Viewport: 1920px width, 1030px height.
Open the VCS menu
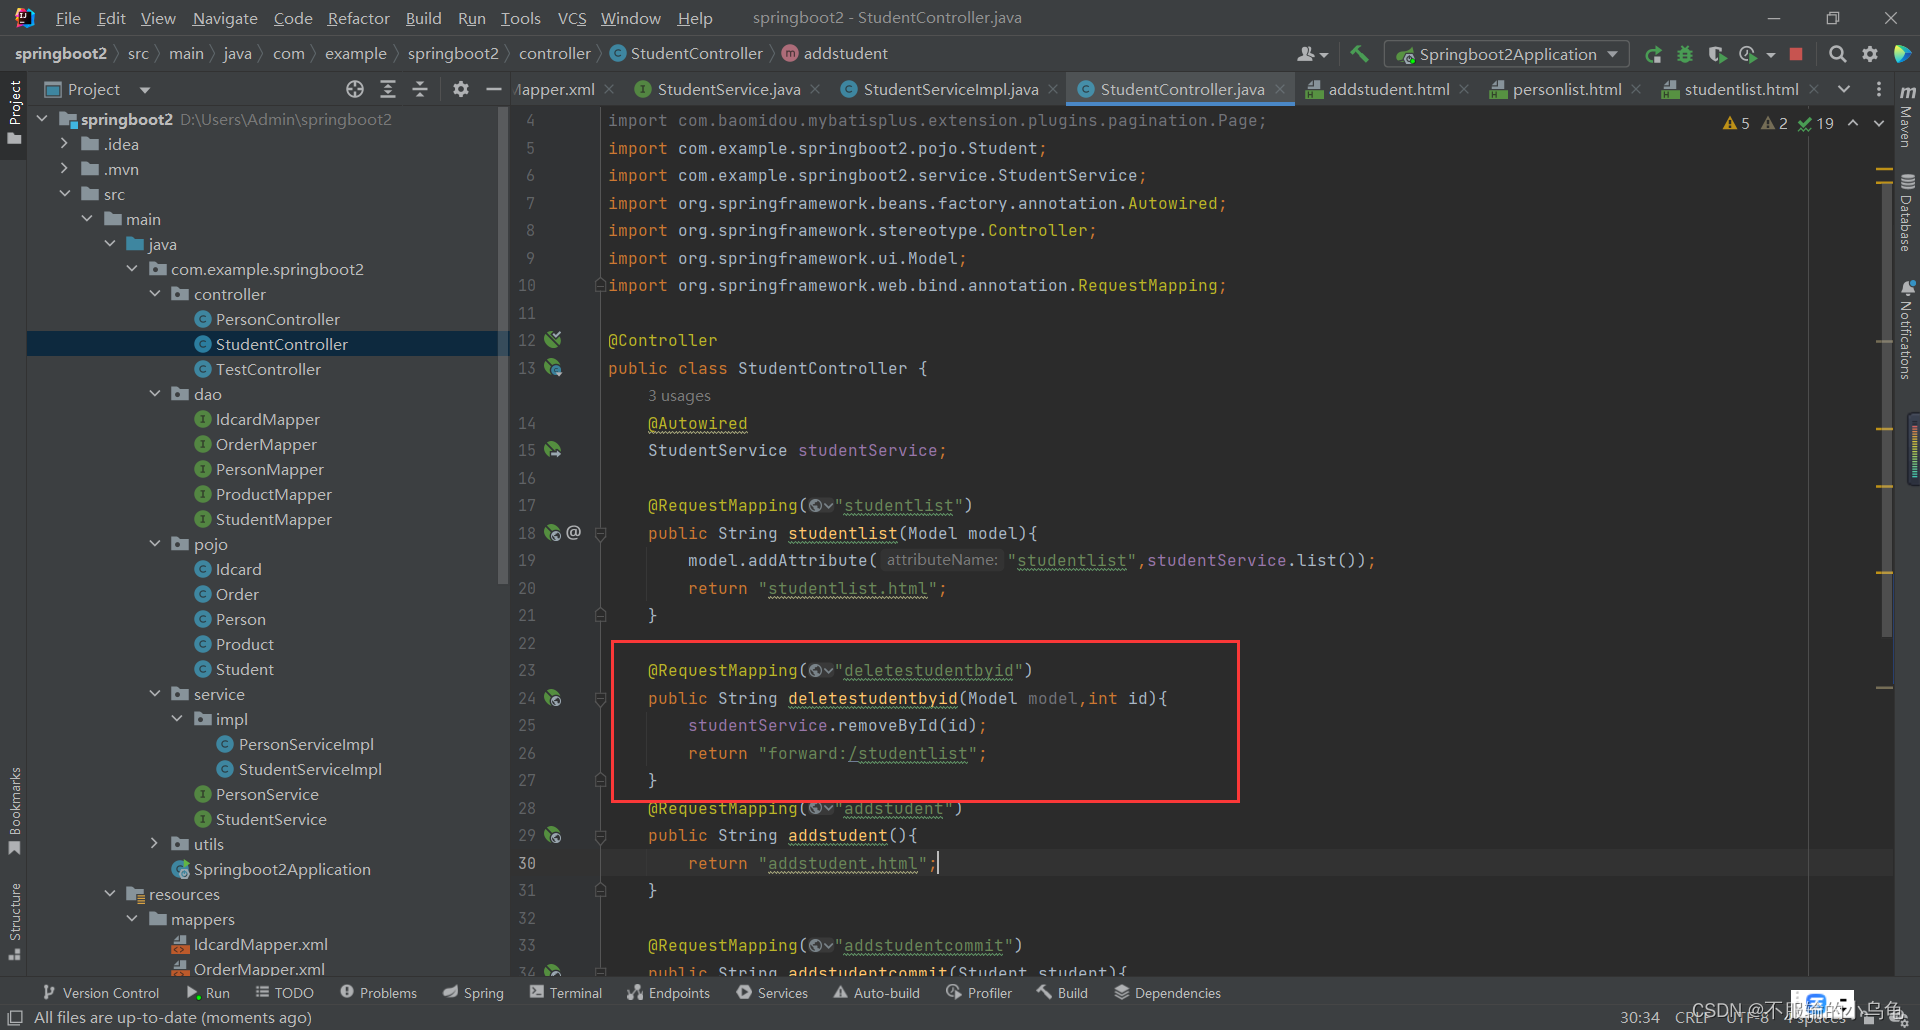click(x=572, y=18)
